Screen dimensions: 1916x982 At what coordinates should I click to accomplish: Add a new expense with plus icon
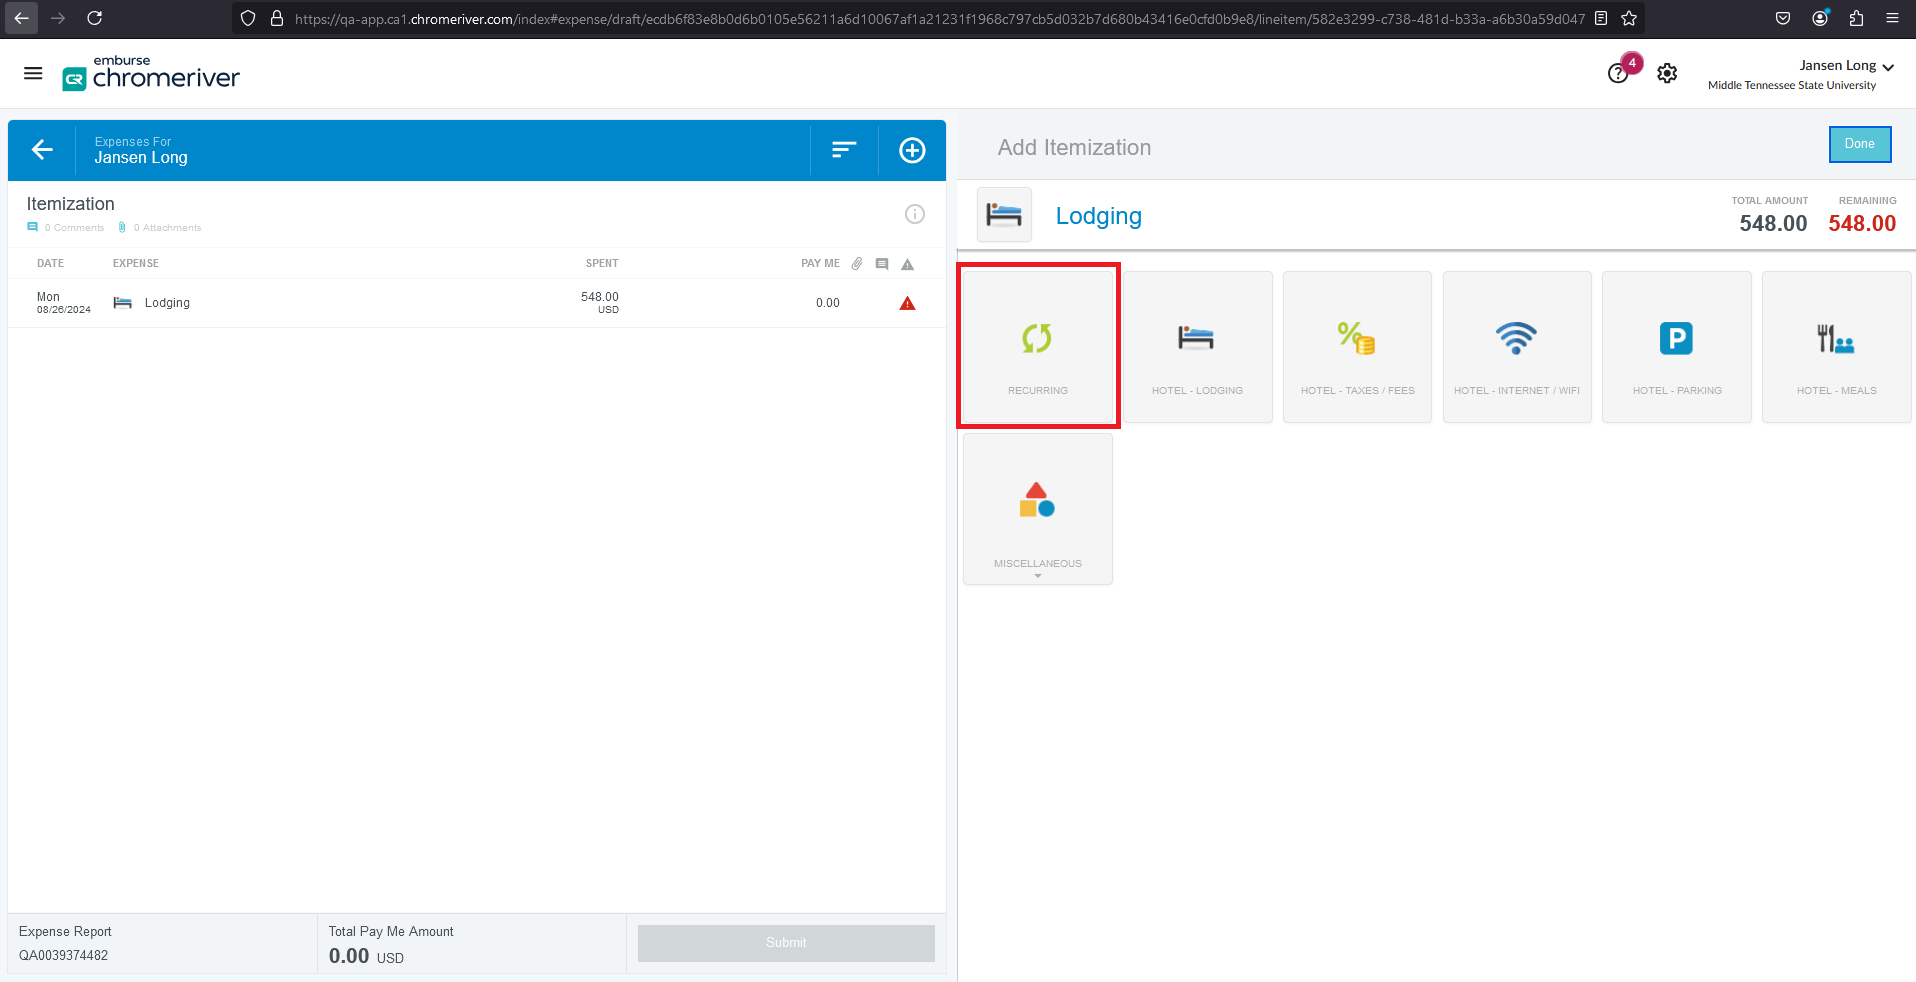click(912, 150)
